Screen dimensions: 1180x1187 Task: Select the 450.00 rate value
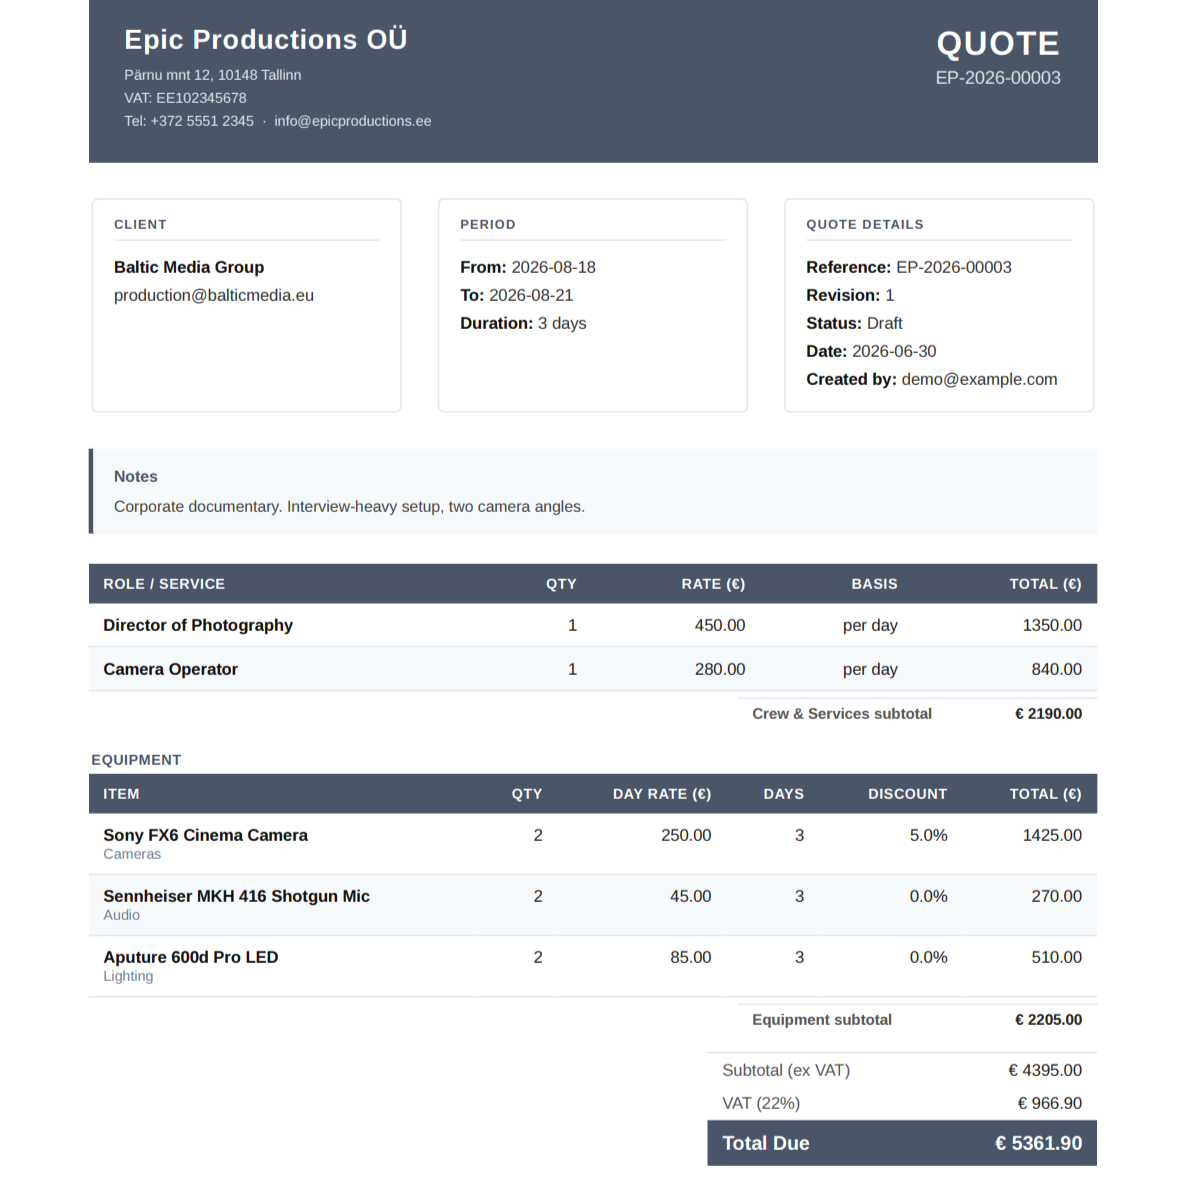point(720,625)
